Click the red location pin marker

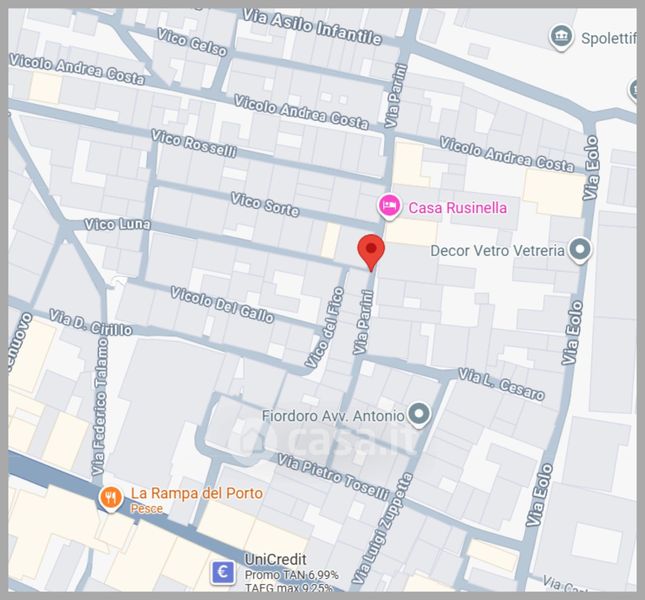click(371, 250)
